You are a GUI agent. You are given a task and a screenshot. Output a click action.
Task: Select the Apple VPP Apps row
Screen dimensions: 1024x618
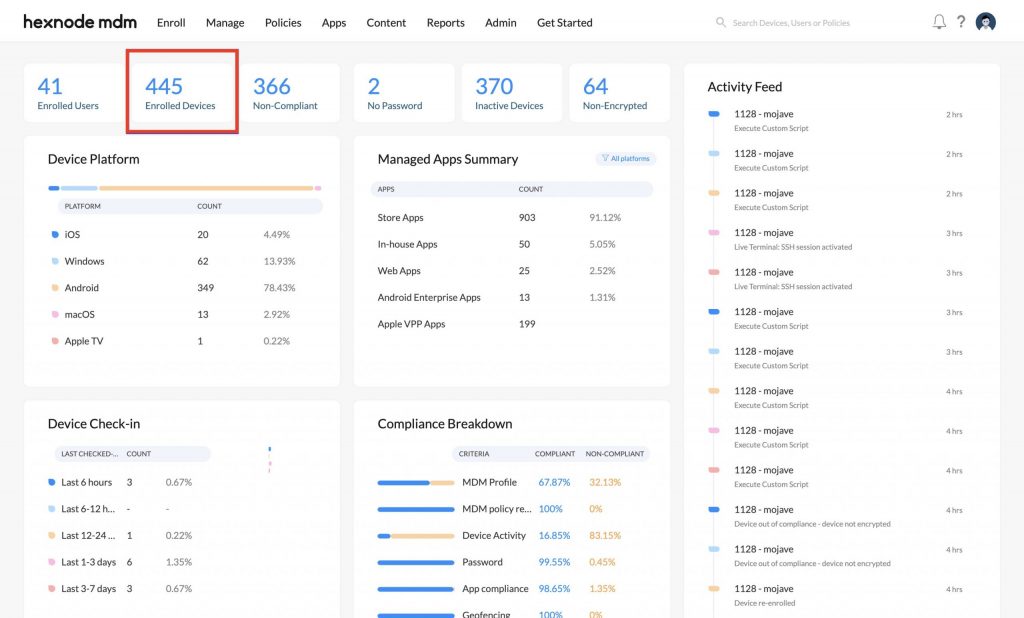[x=512, y=324]
